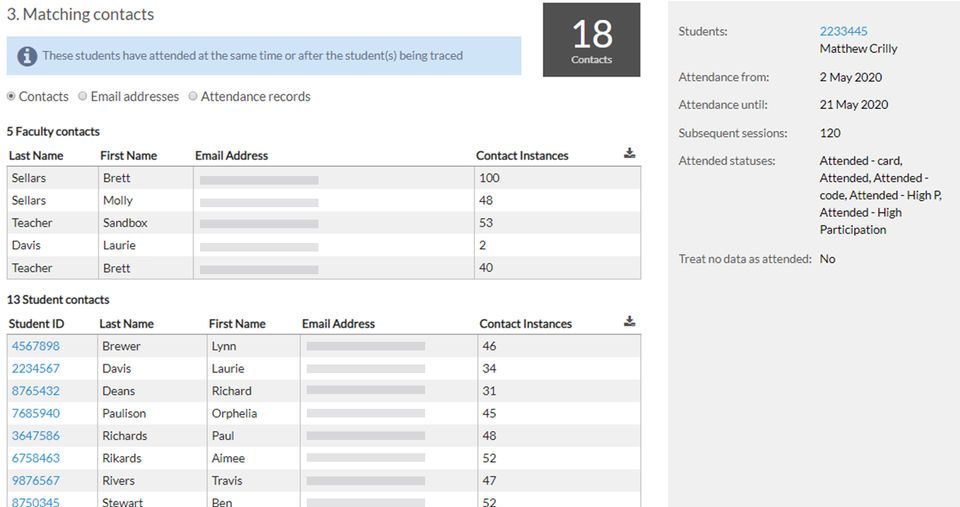Click the faculty Last Name column header

[36, 156]
